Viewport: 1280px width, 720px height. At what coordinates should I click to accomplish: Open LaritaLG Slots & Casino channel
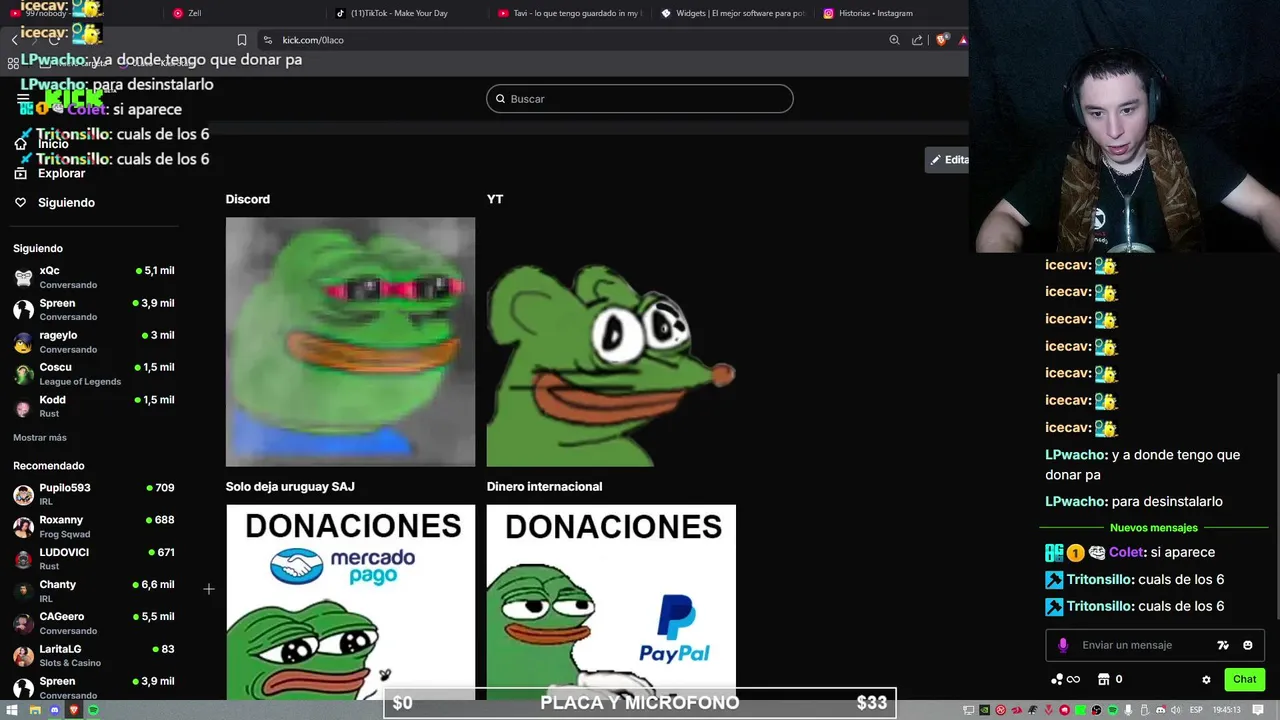pos(94,655)
